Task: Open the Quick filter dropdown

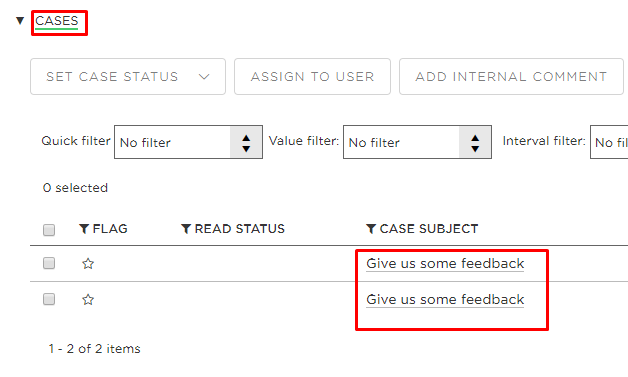Action: (x=188, y=142)
